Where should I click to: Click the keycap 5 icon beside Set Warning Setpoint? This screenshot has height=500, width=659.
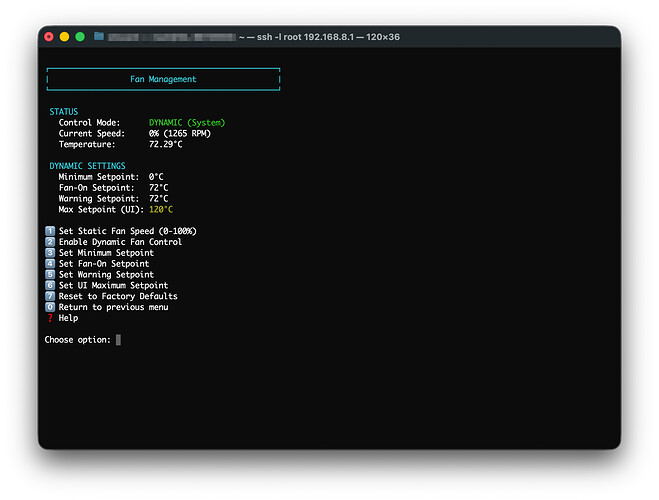coord(49,275)
